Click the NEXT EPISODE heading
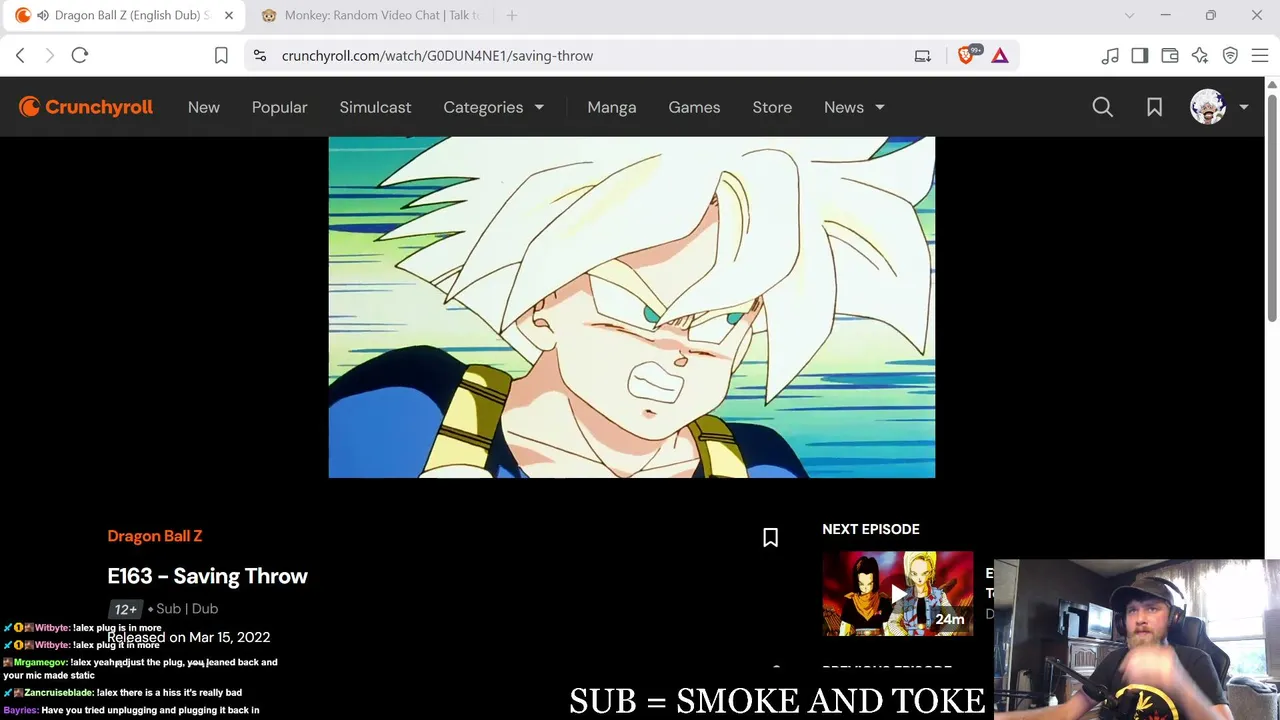1280x720 pixels. coord(871,529)
